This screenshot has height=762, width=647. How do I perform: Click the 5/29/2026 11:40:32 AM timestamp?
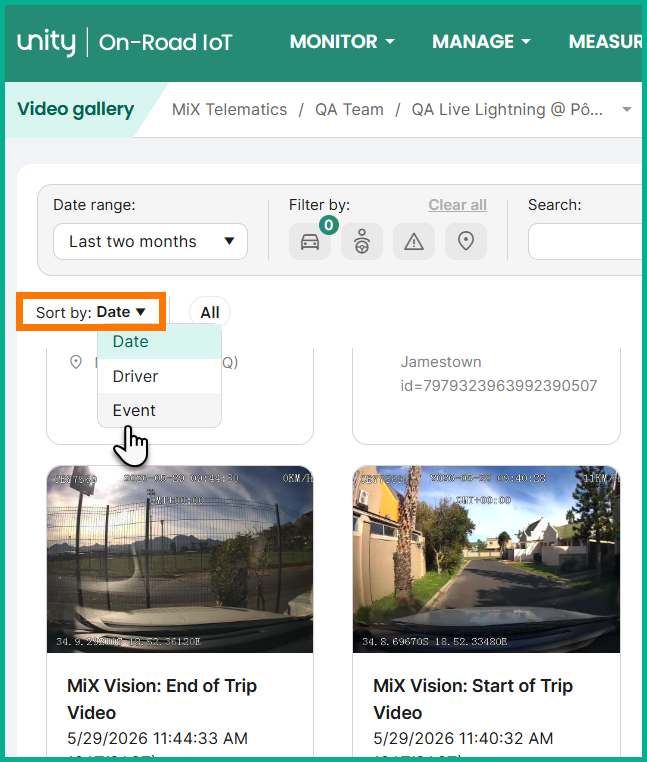(x=463, y=738)
